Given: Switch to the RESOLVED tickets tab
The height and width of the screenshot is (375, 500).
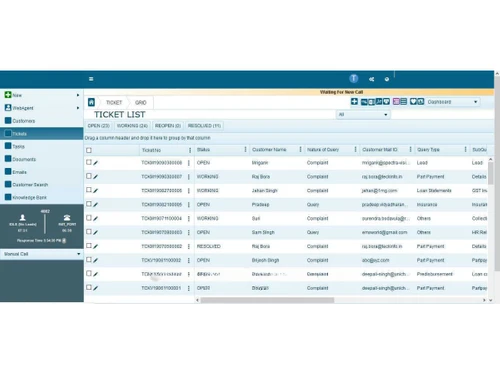Looking at the screenshot, I should pyautogui.click(x=204, y=126).
